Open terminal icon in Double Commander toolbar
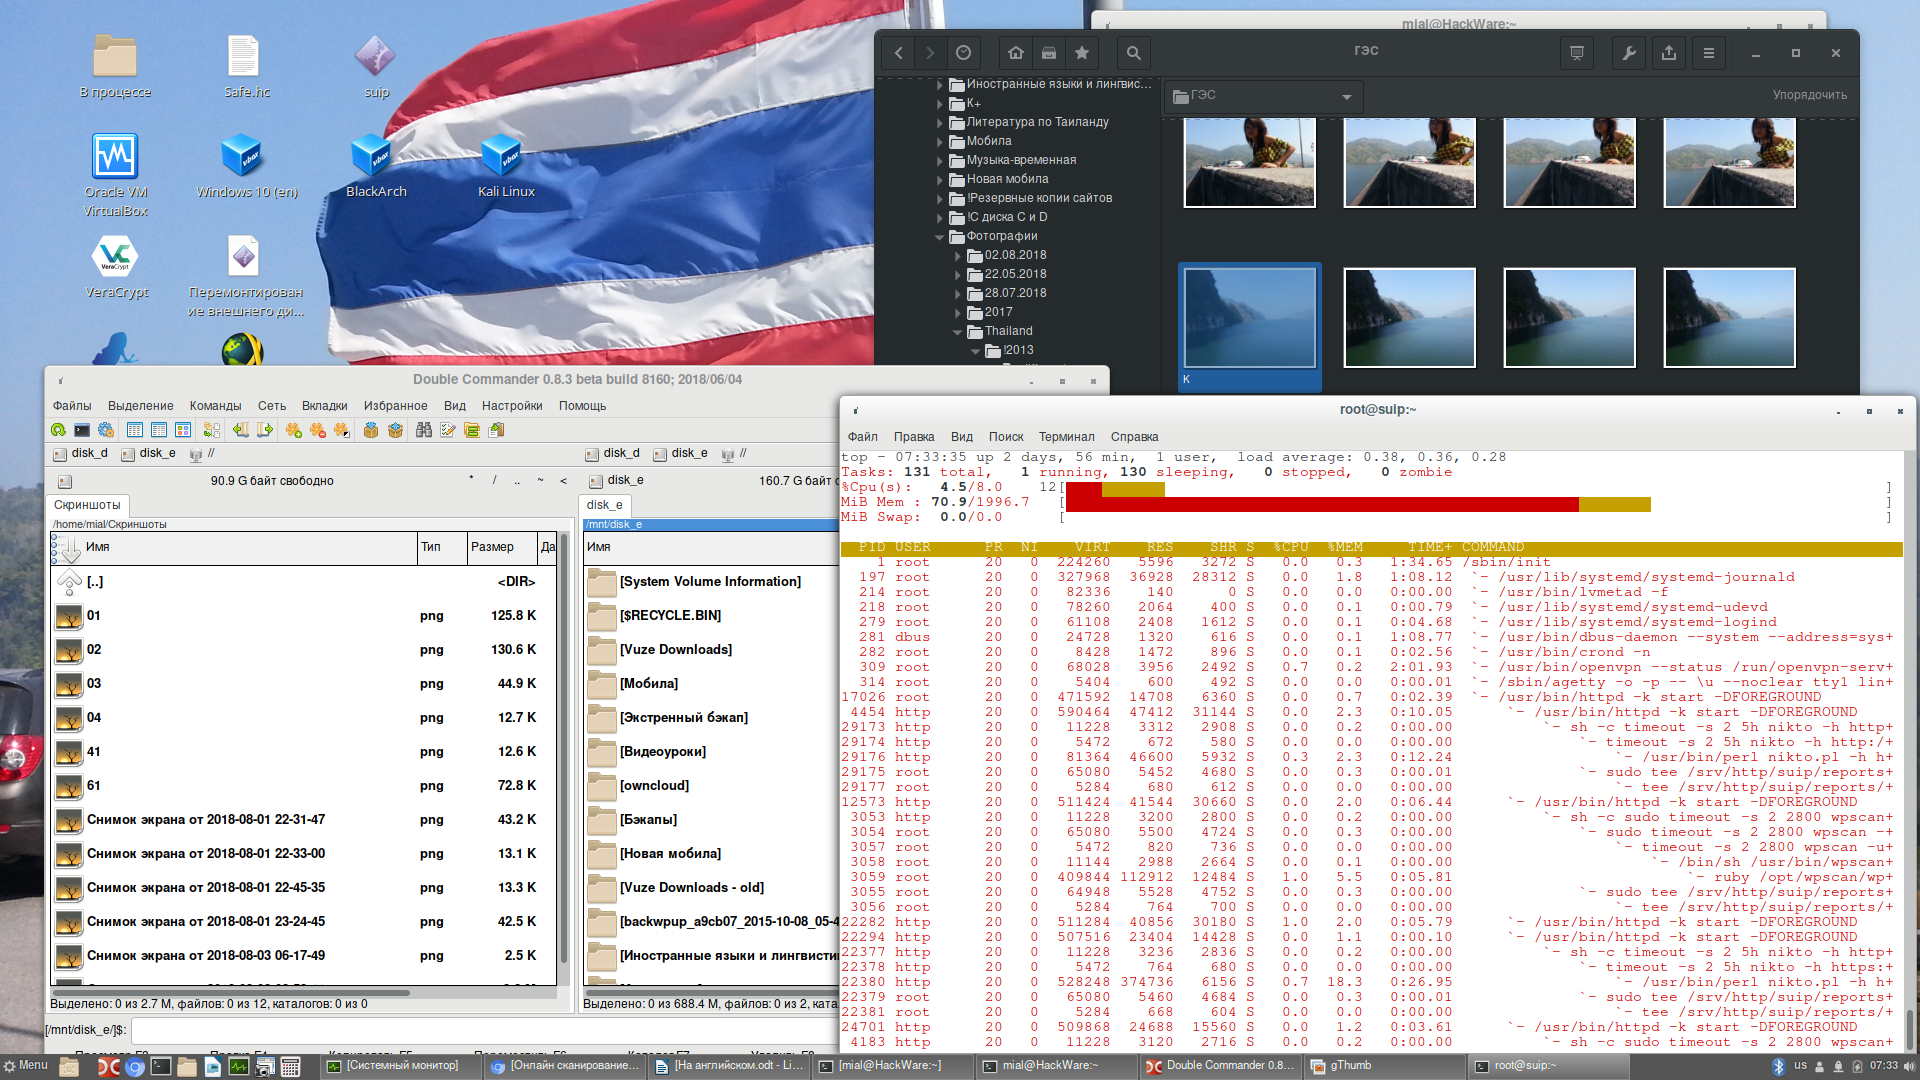1920x1080 pixels. pyautogui.click(x=82, y=430)
